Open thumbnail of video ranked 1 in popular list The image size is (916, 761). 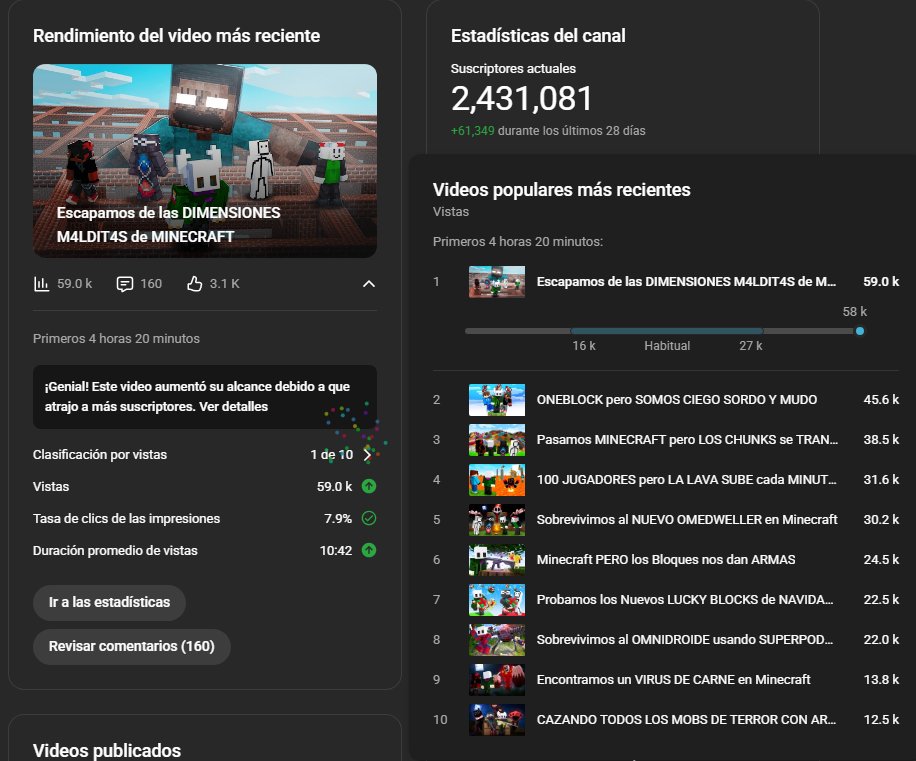tap(497, 282)
